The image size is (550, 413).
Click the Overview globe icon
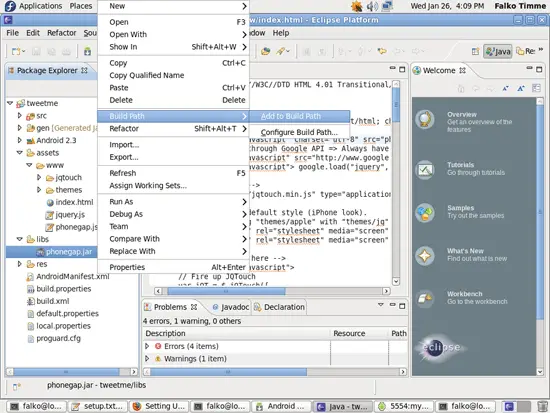click(x=425, y=120)
